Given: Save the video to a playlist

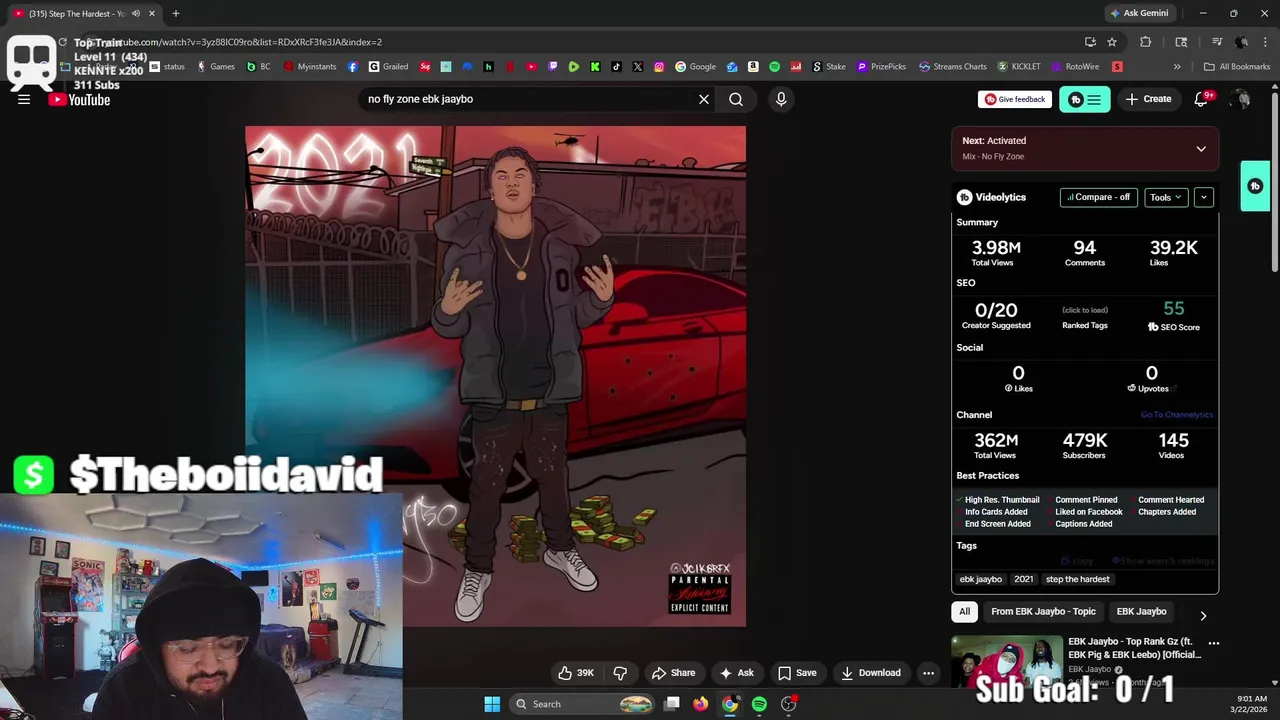Looking at the screenshot, I should 797,673.
